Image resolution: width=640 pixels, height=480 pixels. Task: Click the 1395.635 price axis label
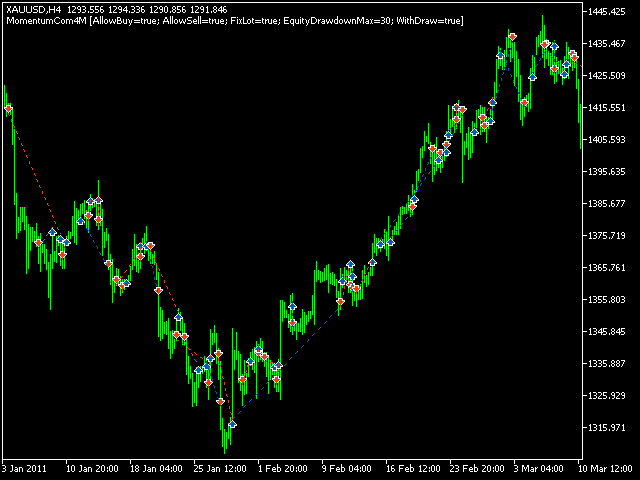[607, 172]
